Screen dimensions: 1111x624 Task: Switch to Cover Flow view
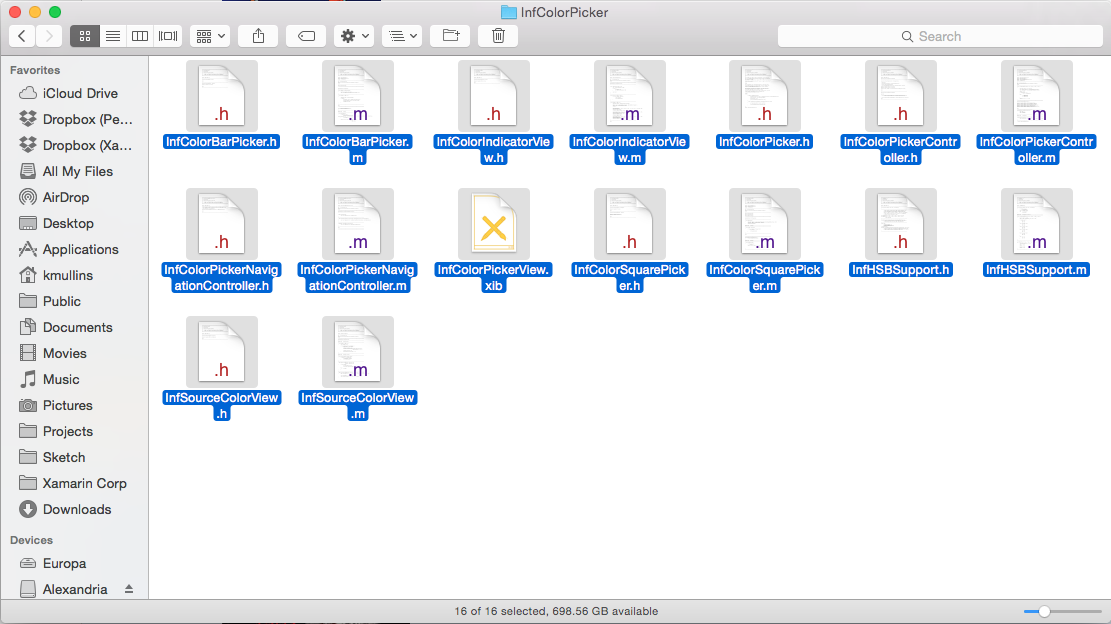167,36
